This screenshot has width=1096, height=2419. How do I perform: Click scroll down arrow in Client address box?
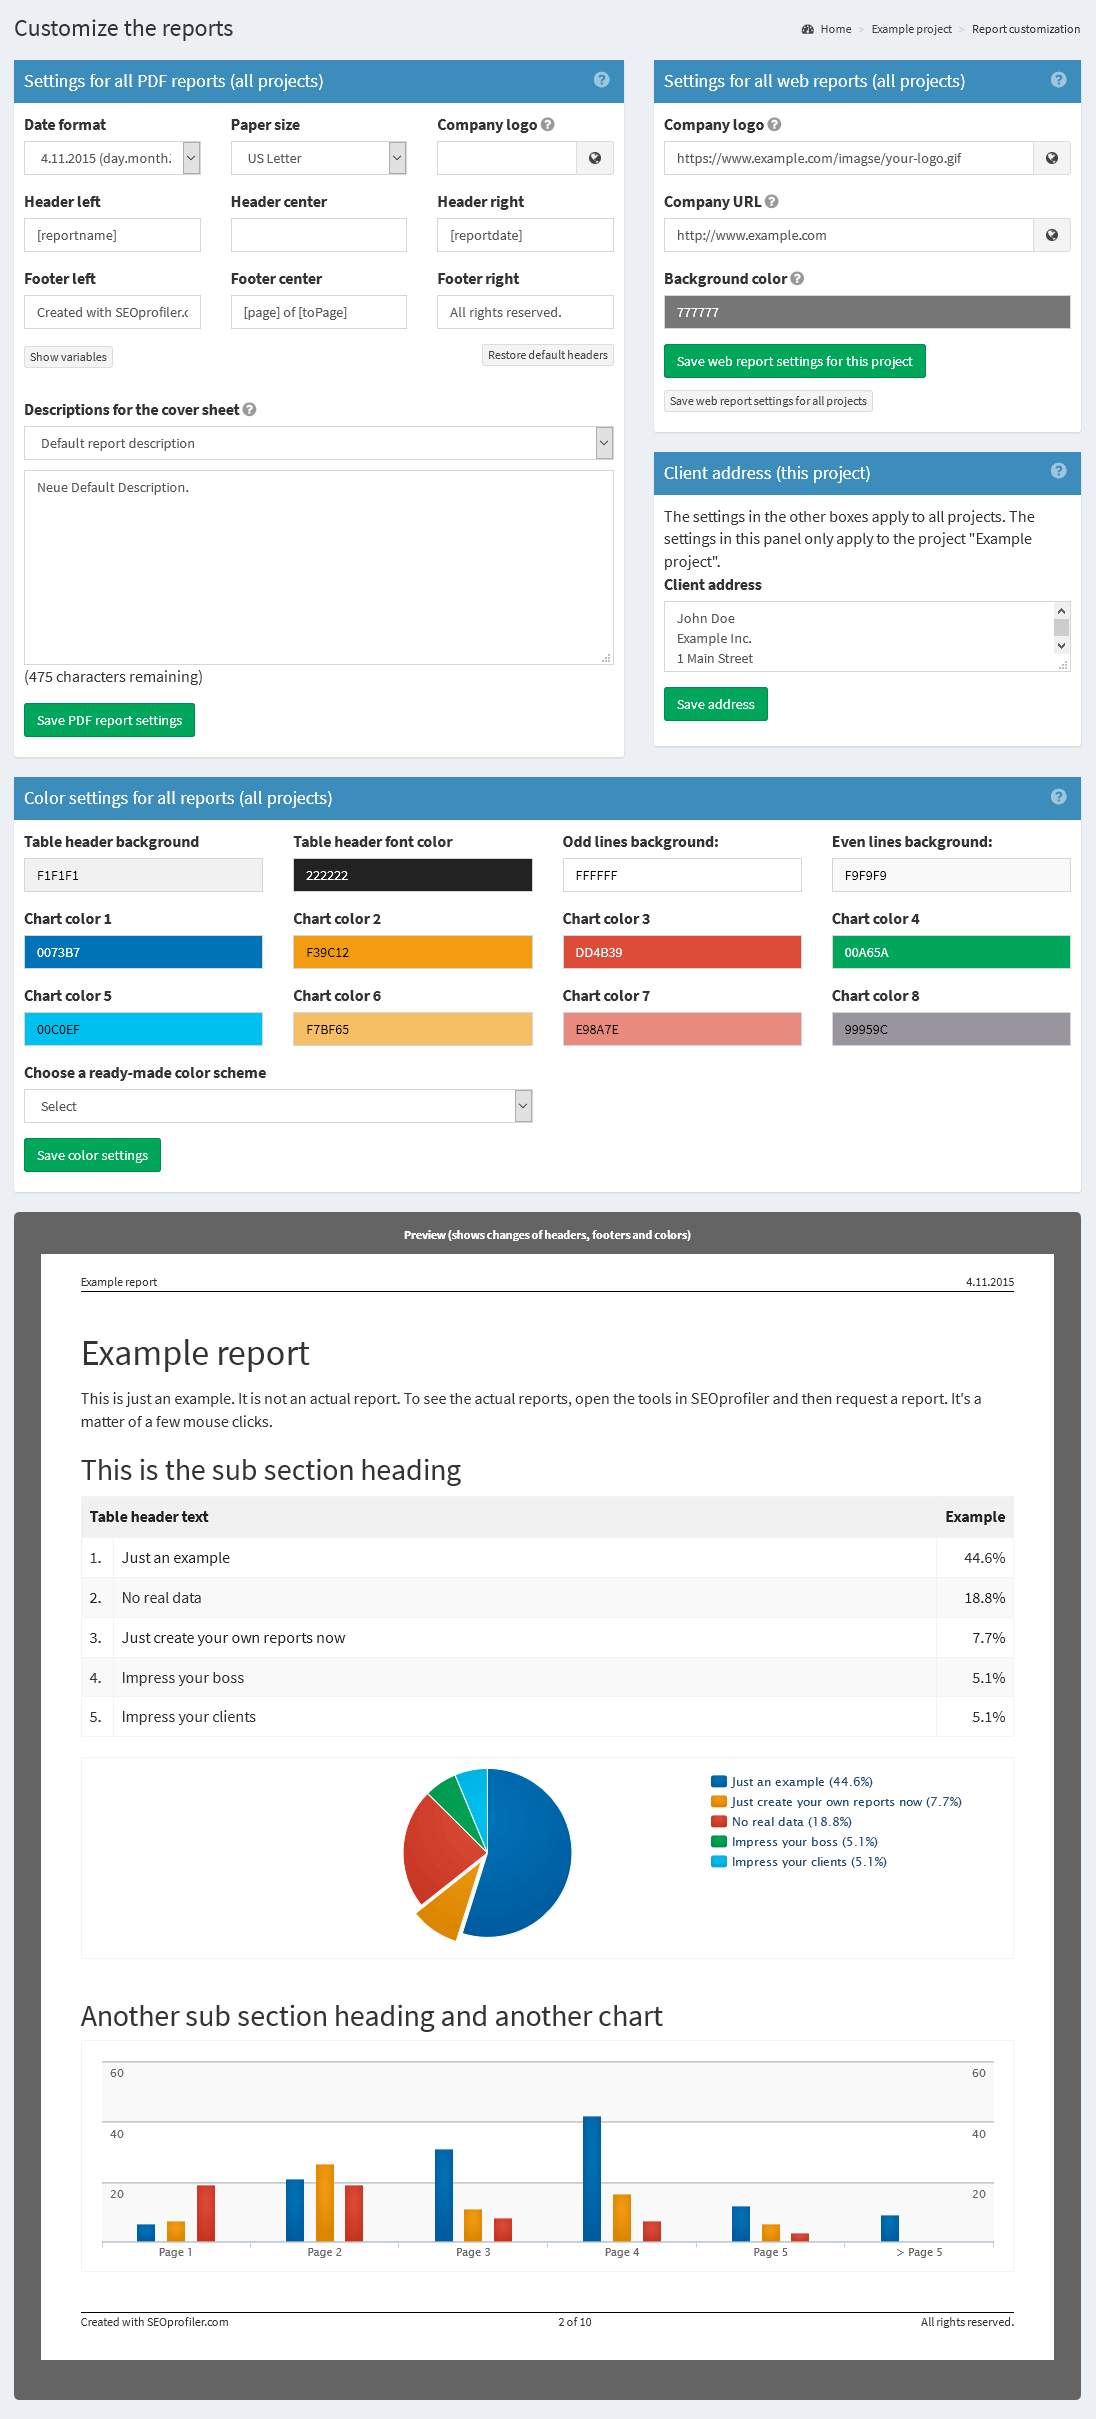[1062, 646]
